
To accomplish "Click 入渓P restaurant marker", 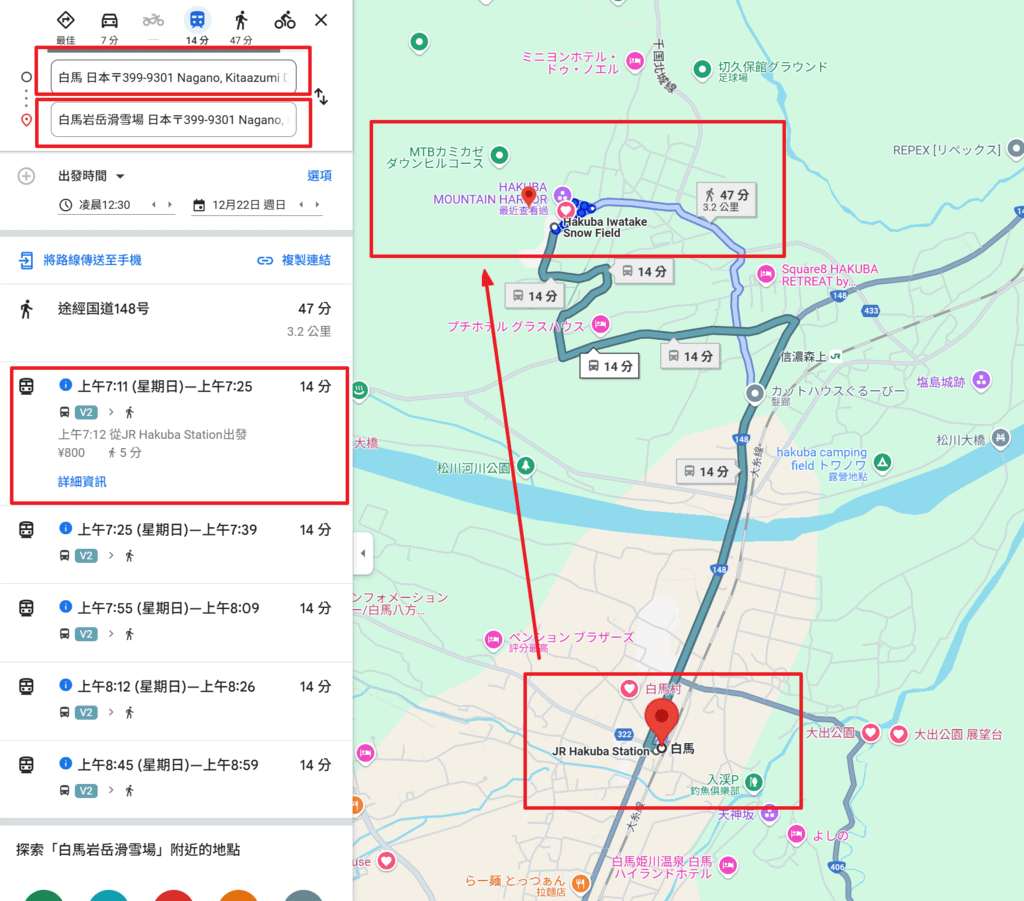I will (754, 782).
